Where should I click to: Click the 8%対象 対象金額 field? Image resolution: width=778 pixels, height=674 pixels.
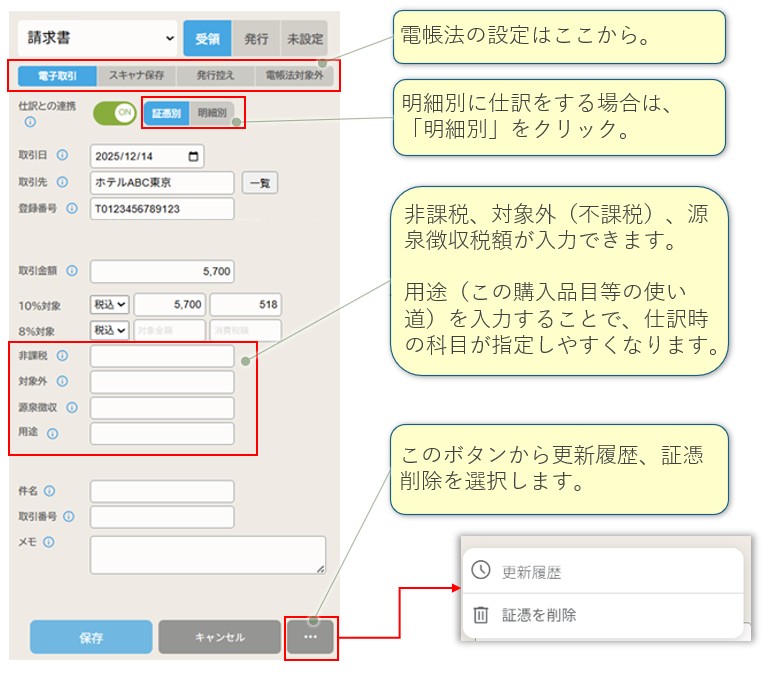coord(169,330)
